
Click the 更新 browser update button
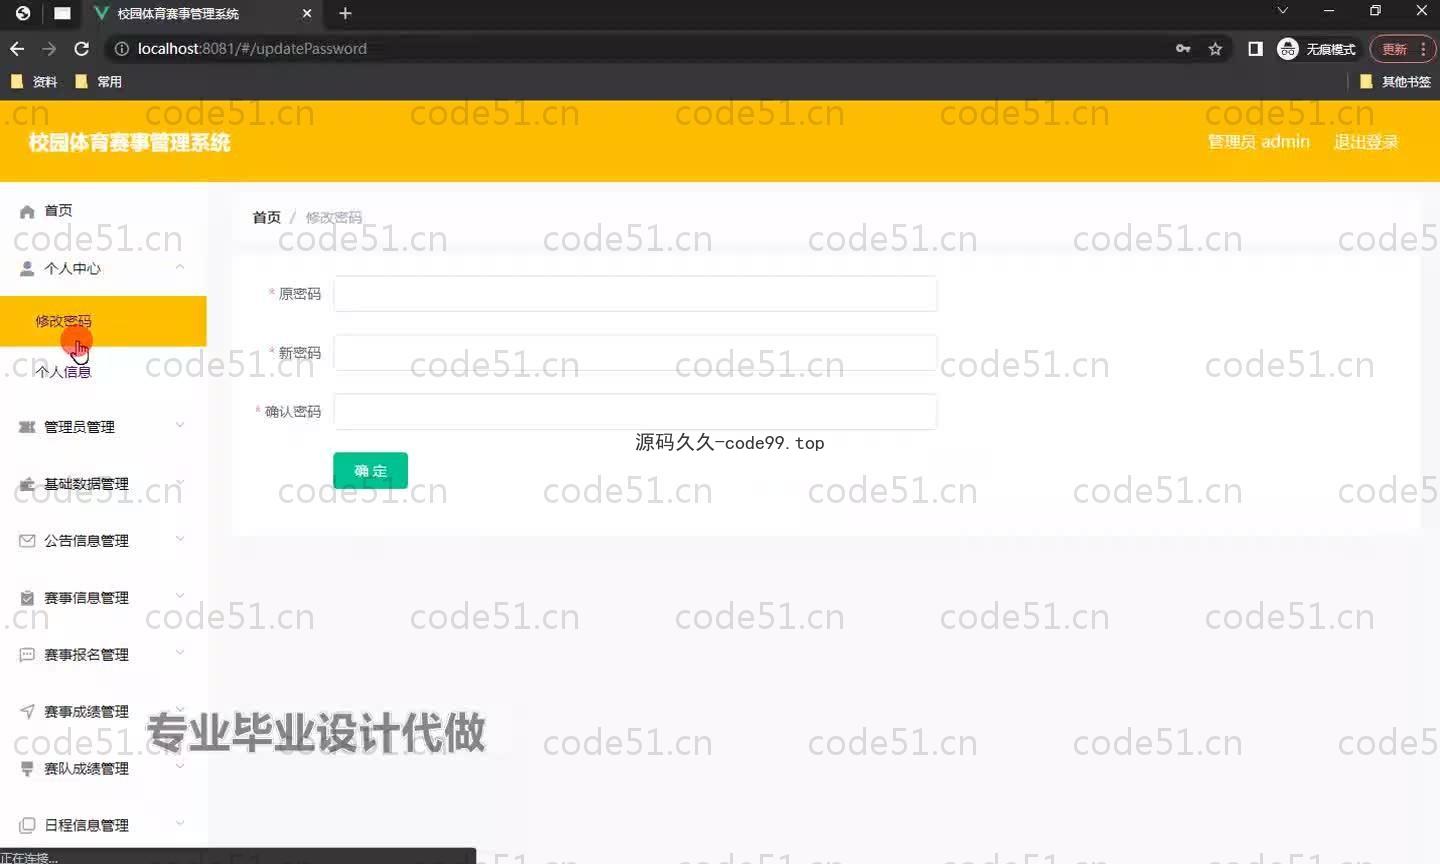1403,49
